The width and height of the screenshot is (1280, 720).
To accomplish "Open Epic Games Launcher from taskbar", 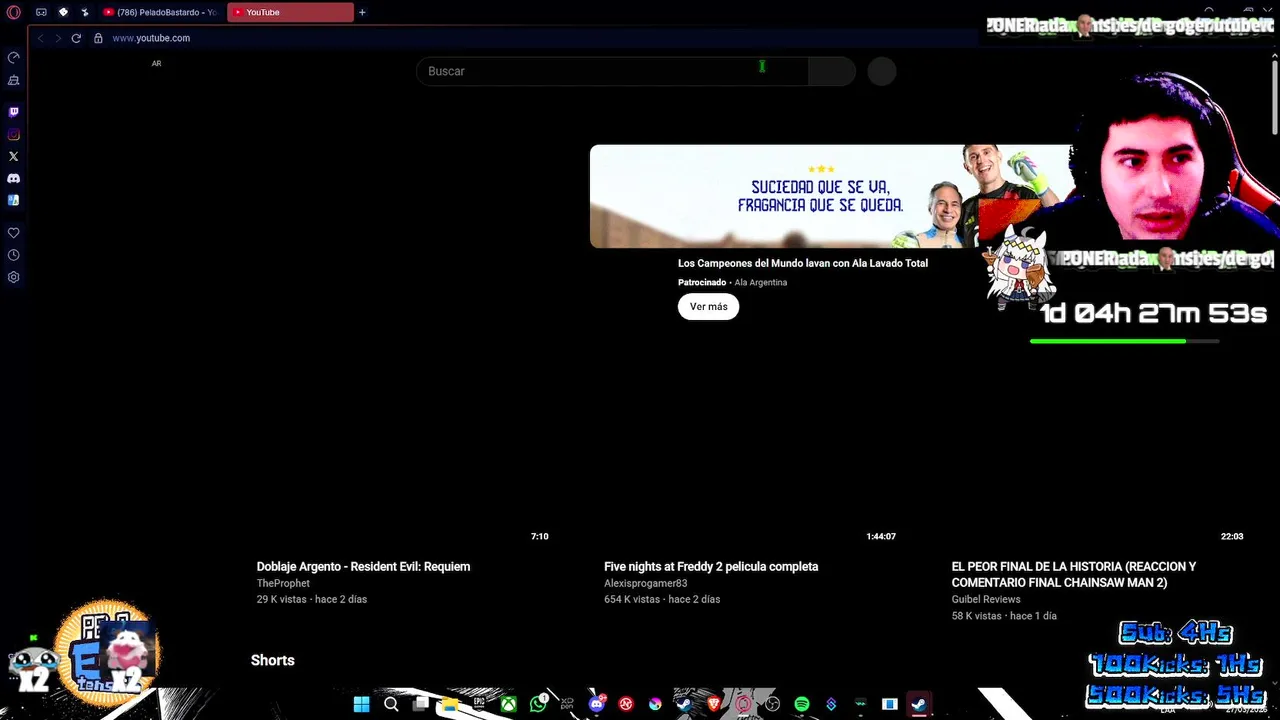I will click(x=479, y=704).
